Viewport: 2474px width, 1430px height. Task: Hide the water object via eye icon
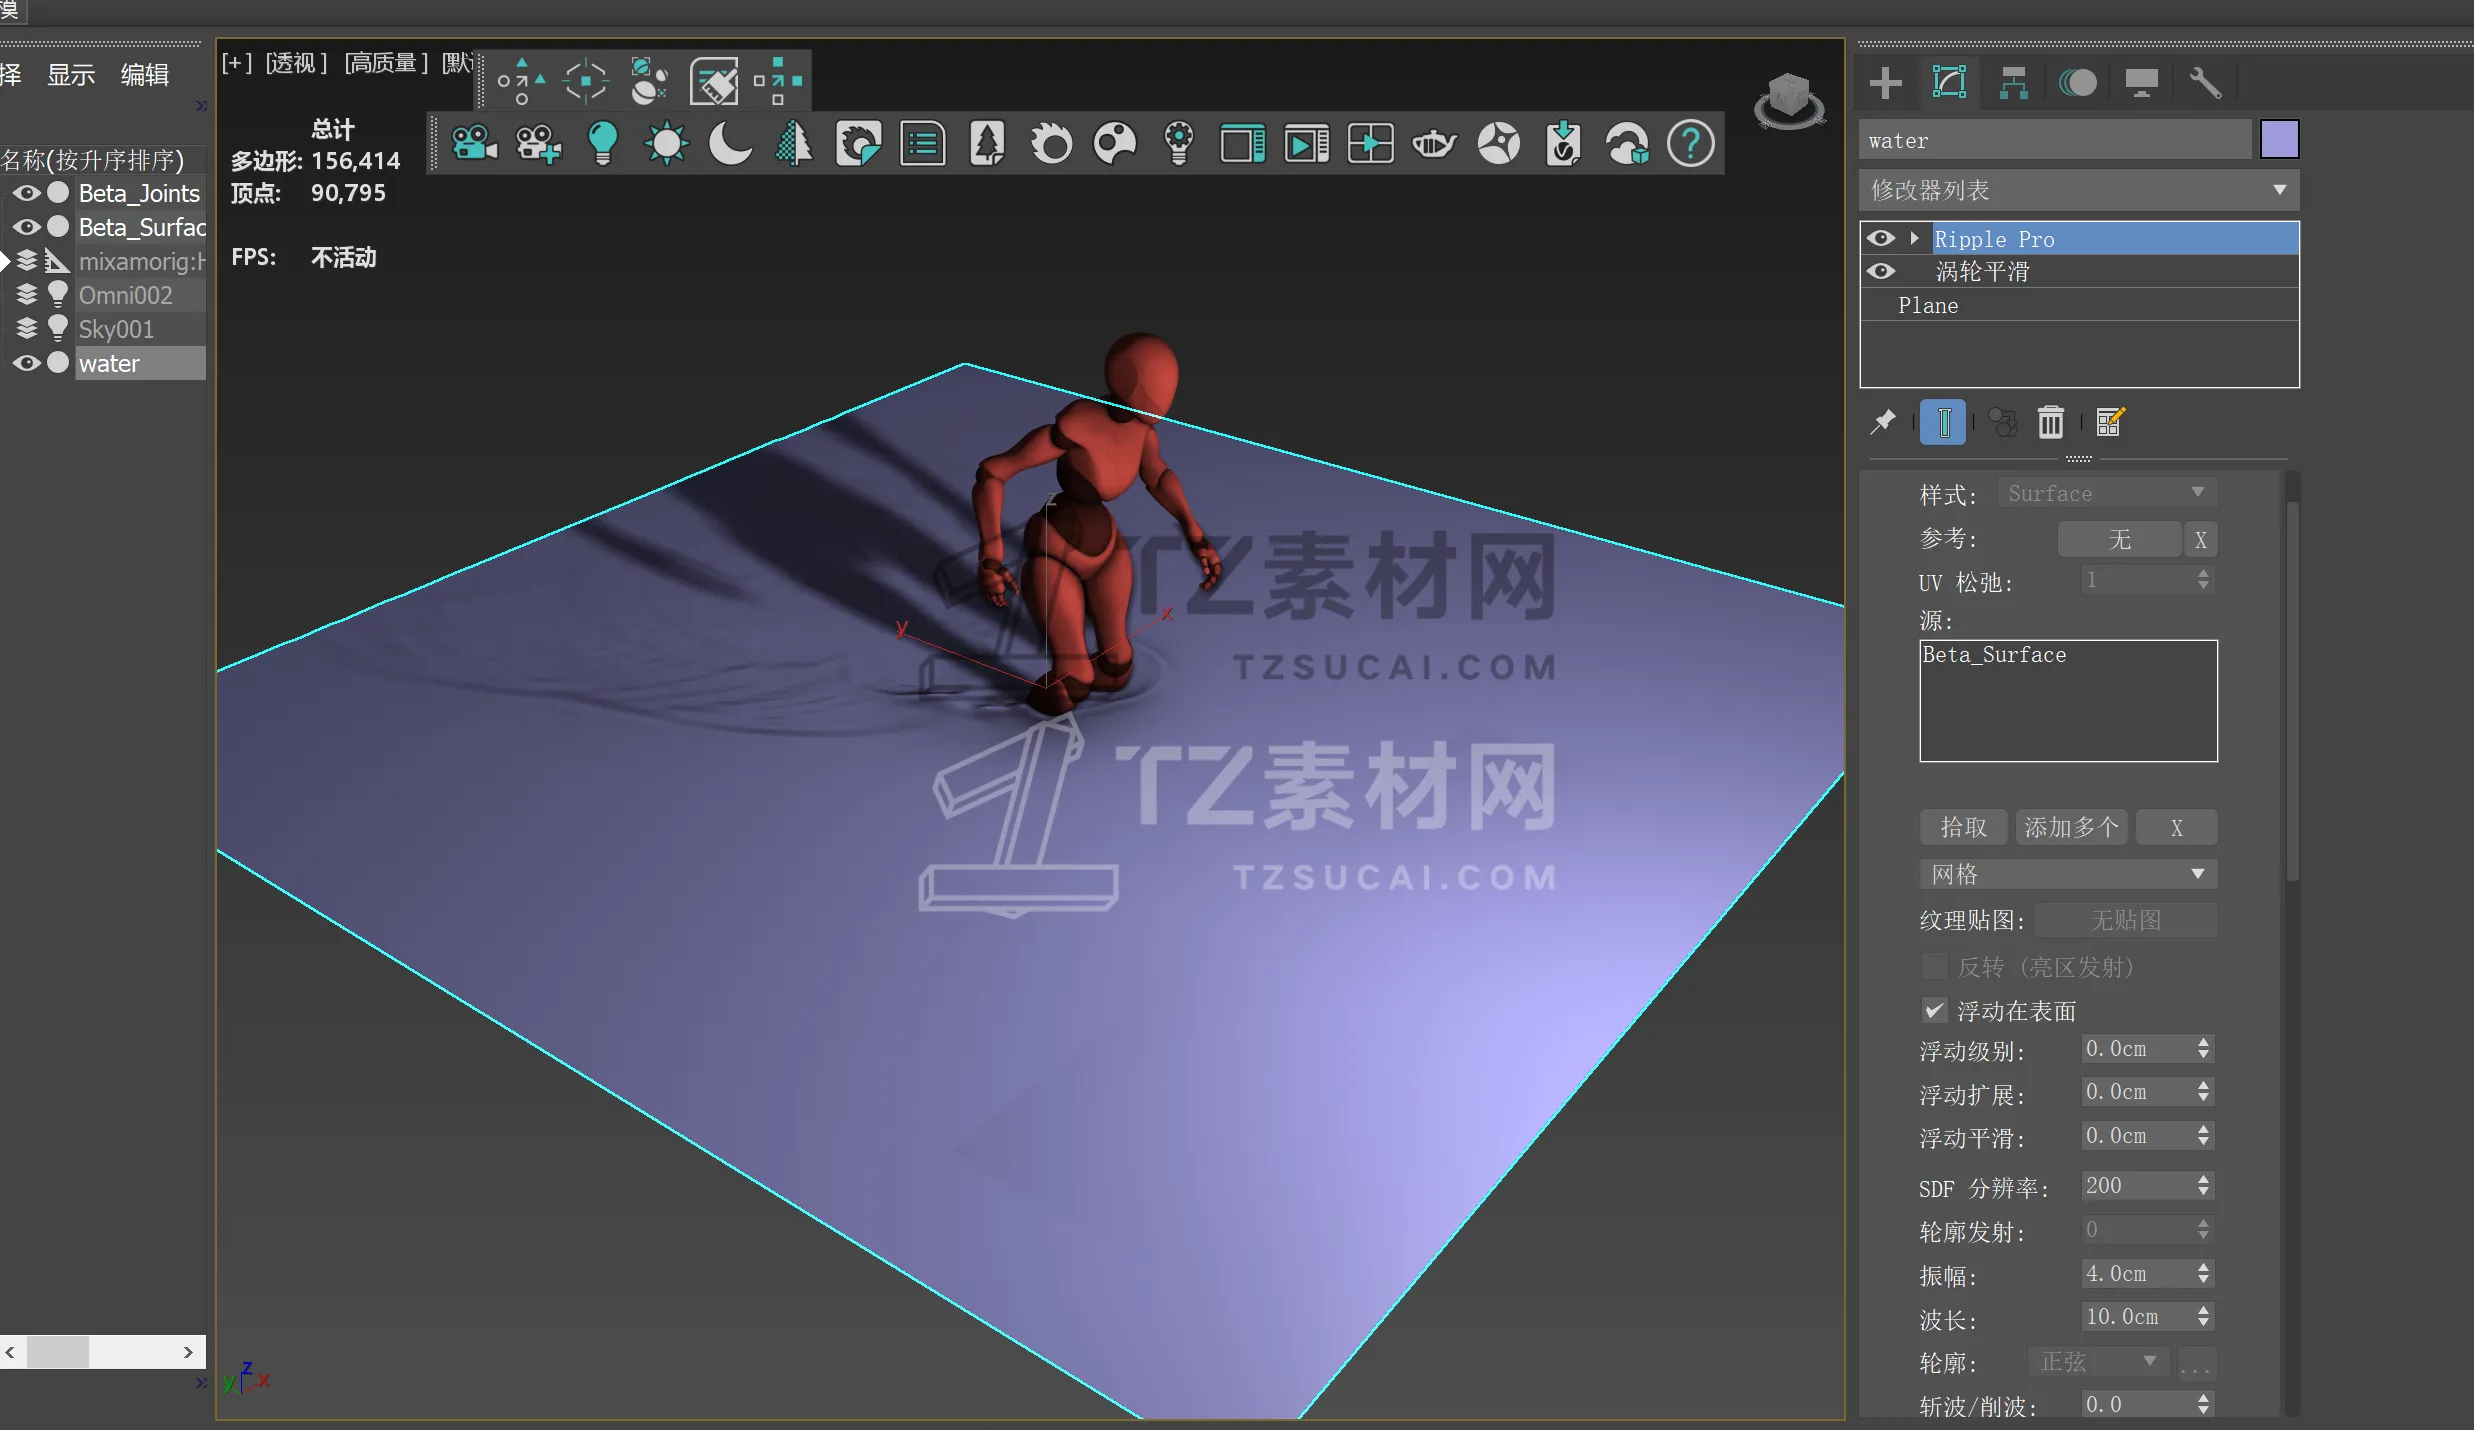click(x=27, y=363)
